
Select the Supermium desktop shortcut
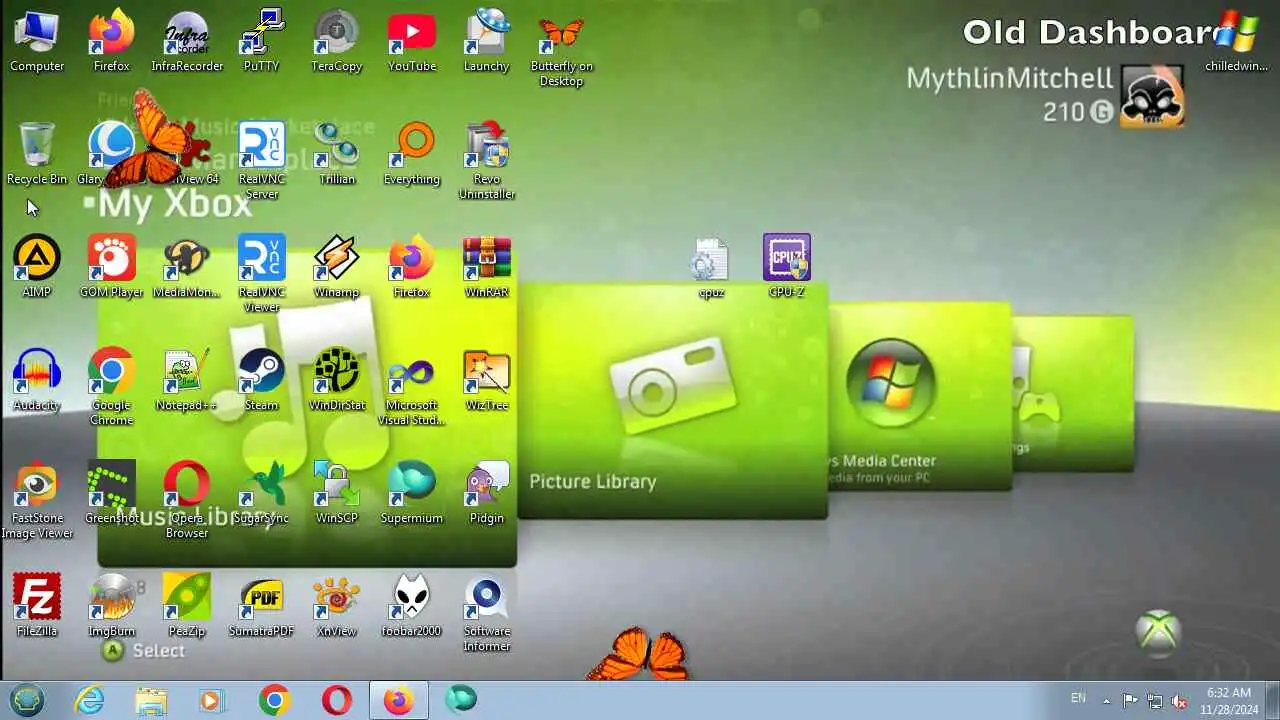point(411,493)
